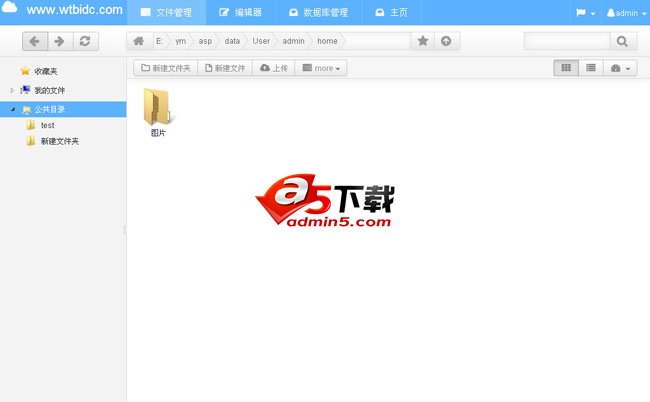Focus the search input field
The height and width of the screenshot is (402, 650).
567,41
